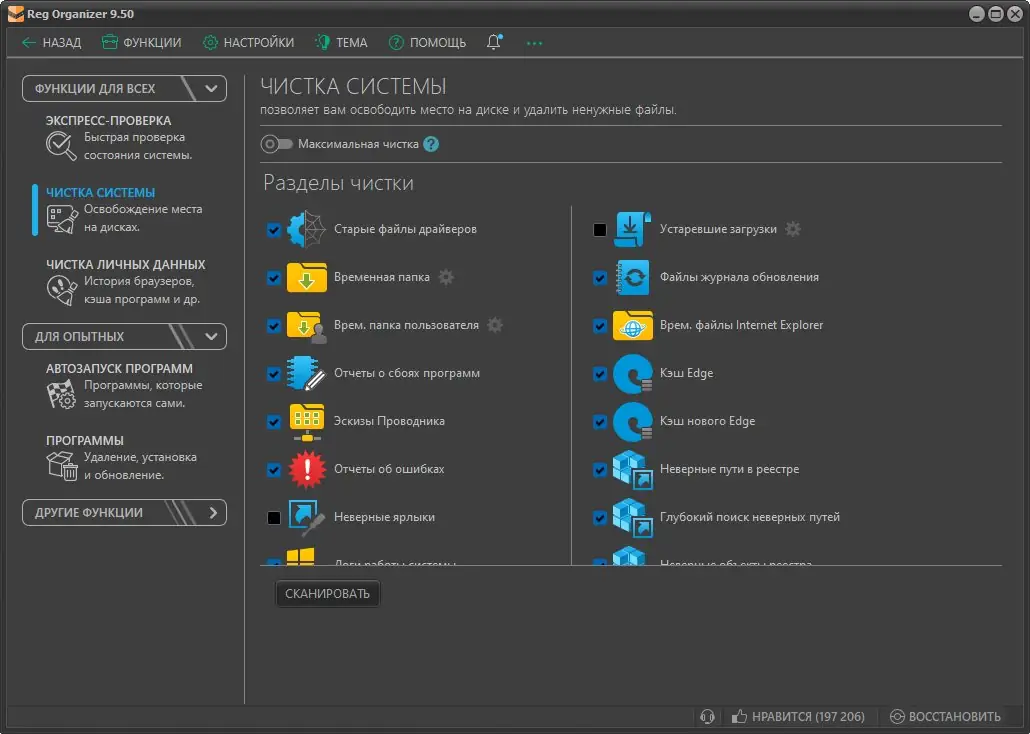Uncheck Файлы журнала обновления checkbox
Screen dimensions: 1030x734
600,278
